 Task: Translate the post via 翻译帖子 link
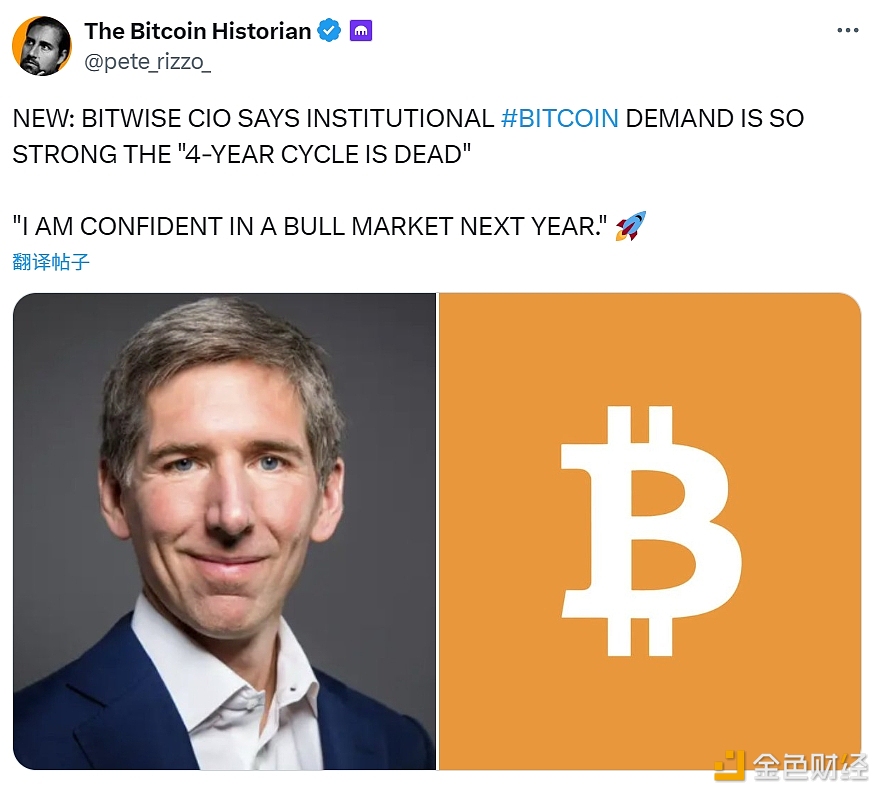(x=51, y=262)
